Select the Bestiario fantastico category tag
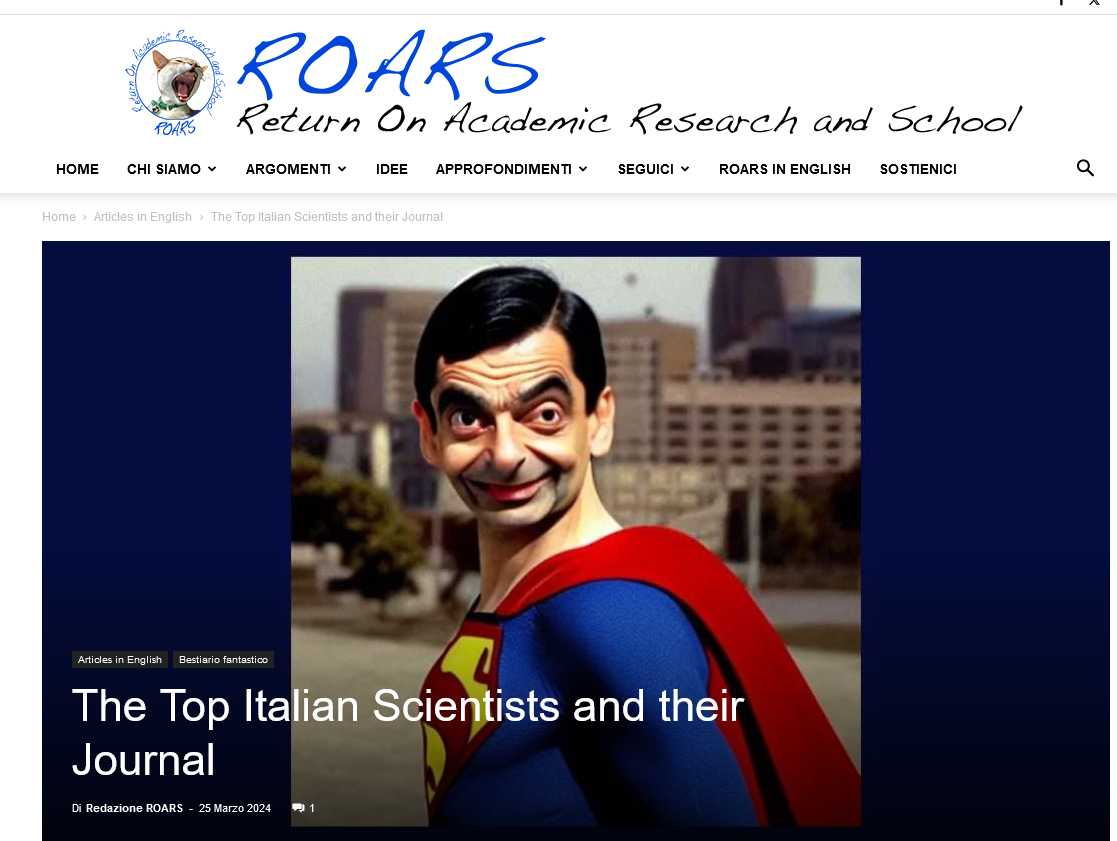The height and width of the screenshot is (841, 1117). 223,659
